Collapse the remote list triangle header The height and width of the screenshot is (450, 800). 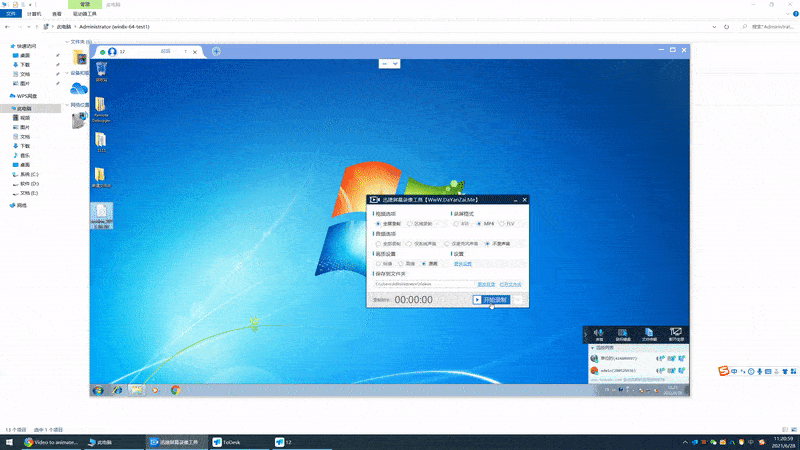coord(592,348)
